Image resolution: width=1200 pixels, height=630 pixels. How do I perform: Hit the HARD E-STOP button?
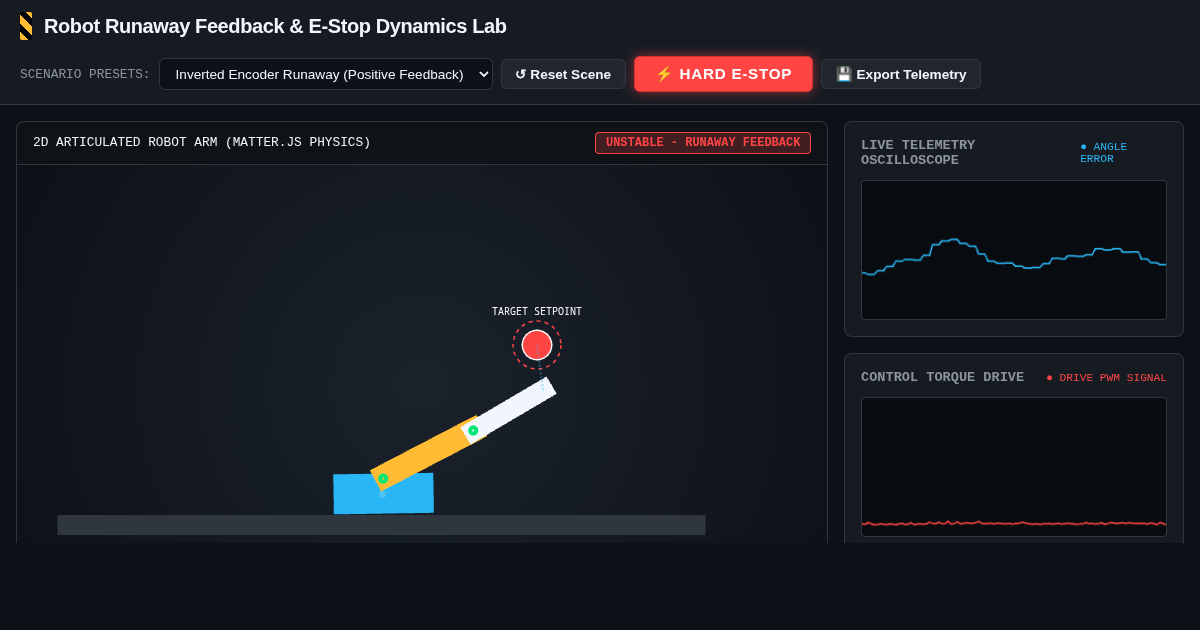pos(723,74)
